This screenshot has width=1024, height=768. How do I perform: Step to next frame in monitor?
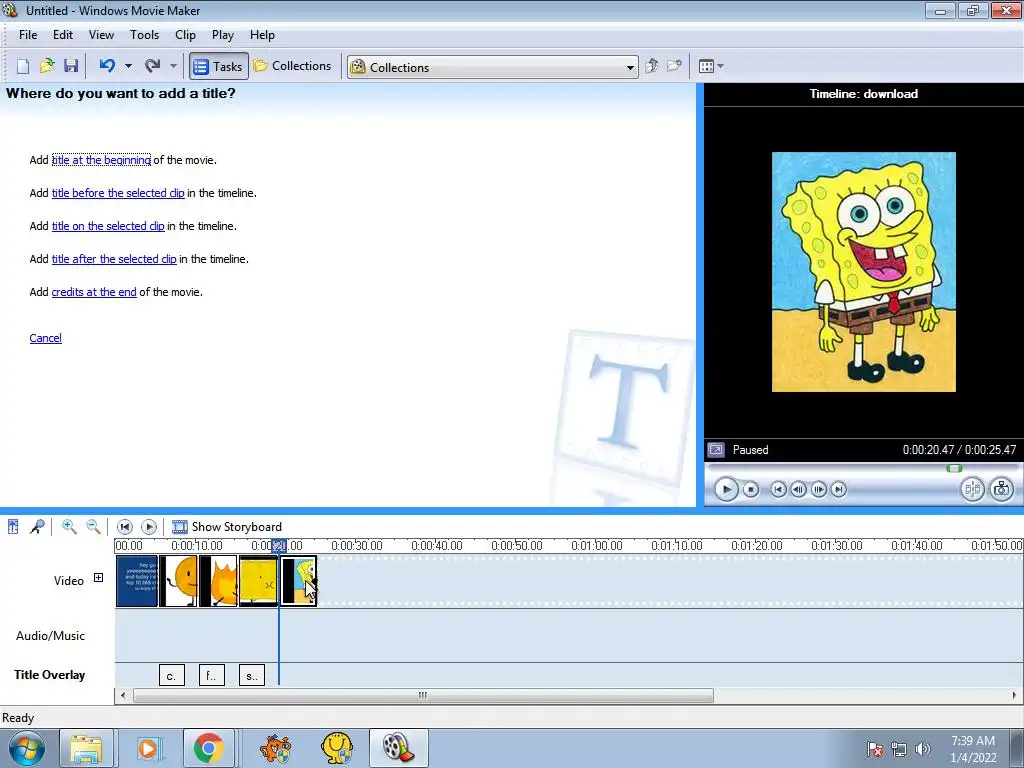(x=818, y=489)
